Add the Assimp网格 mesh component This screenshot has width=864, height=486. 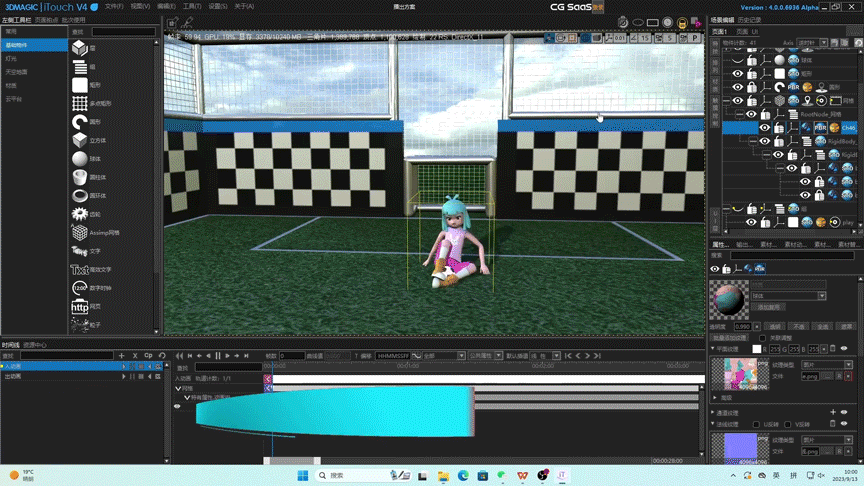pyautogui.click(x=80, y=233)
